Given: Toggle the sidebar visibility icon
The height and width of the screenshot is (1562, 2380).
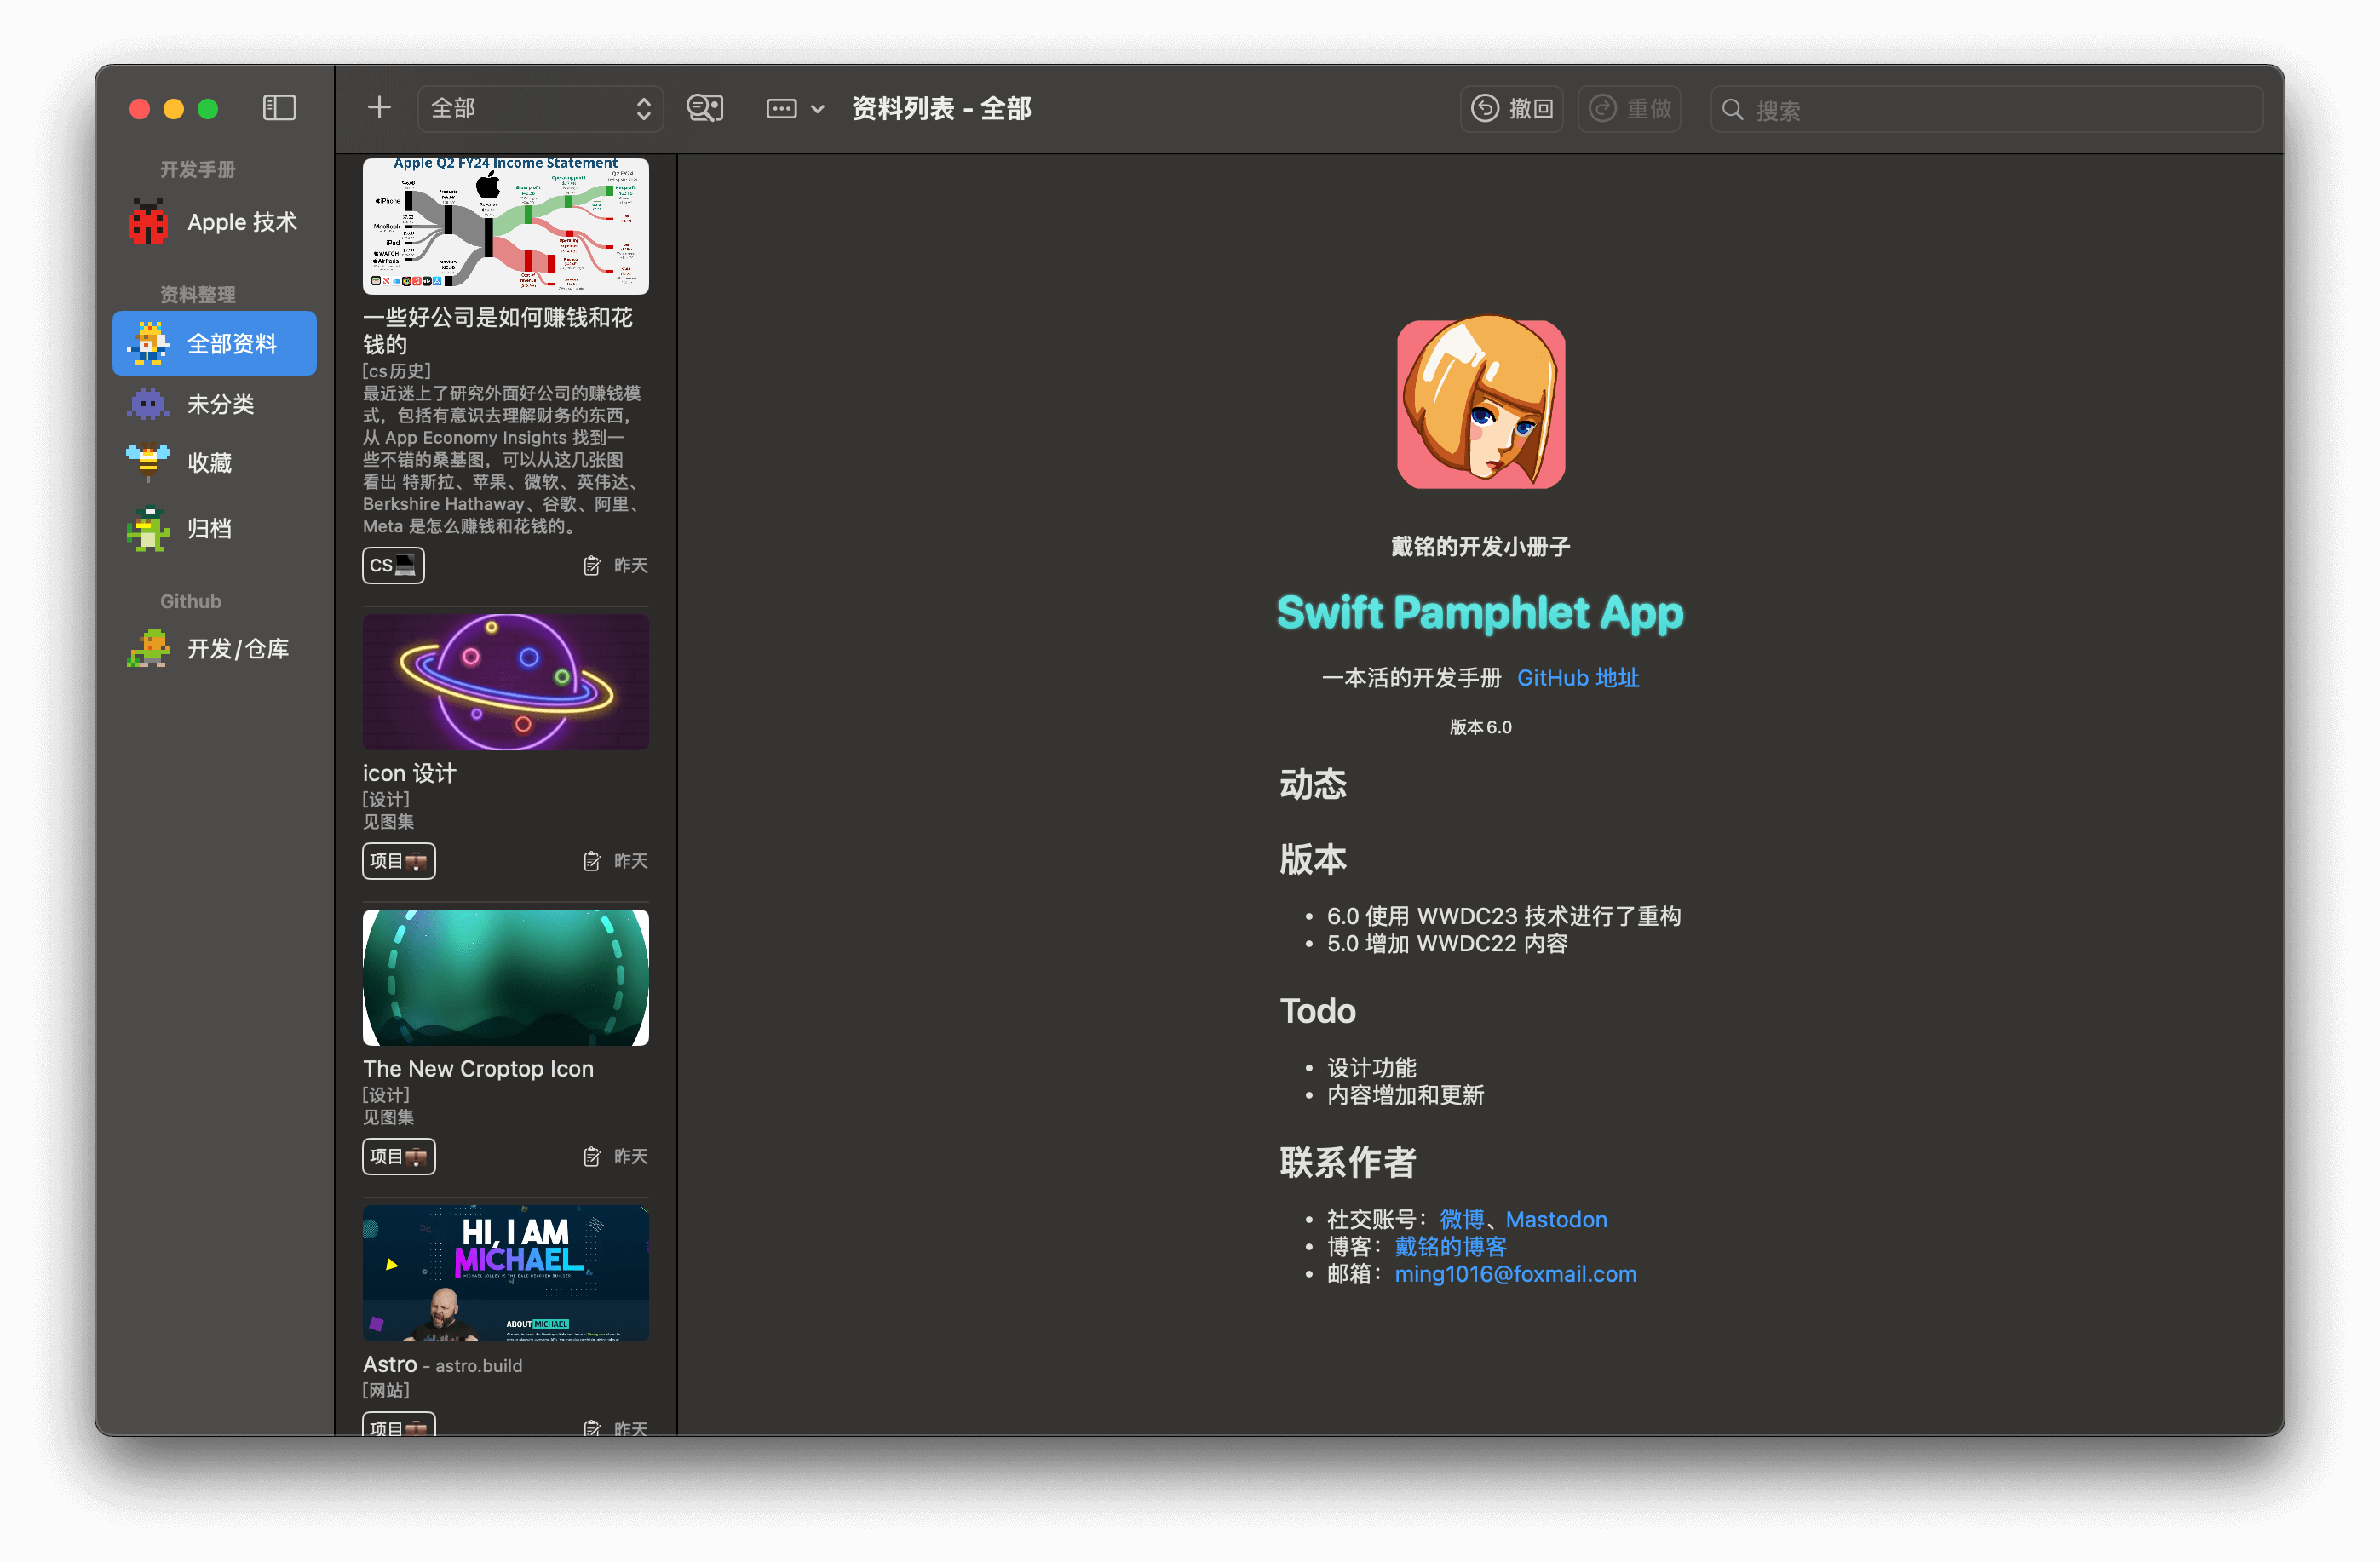Looking at the screenshot, I should tap(279, 108).
